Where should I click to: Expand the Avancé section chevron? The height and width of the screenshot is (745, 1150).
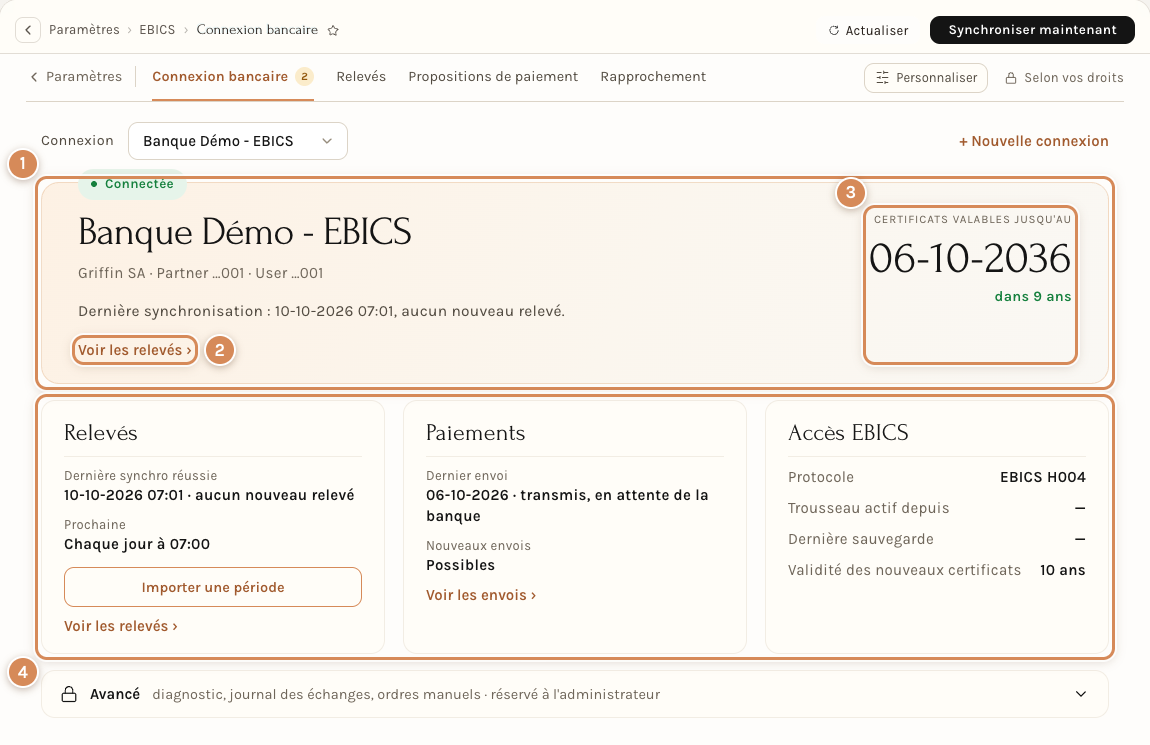[1081, 694]
